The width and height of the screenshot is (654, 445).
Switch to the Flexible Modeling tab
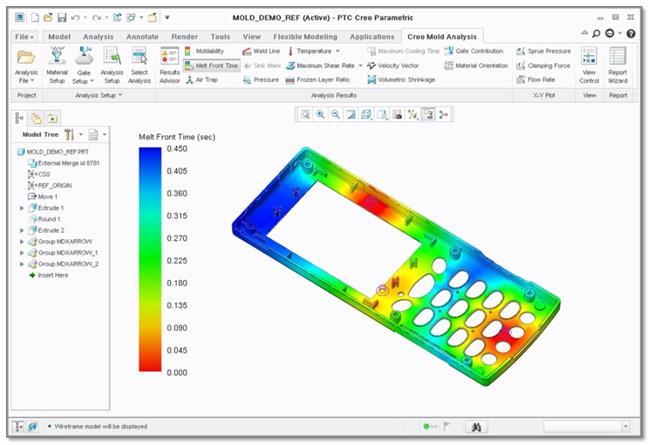305,37
